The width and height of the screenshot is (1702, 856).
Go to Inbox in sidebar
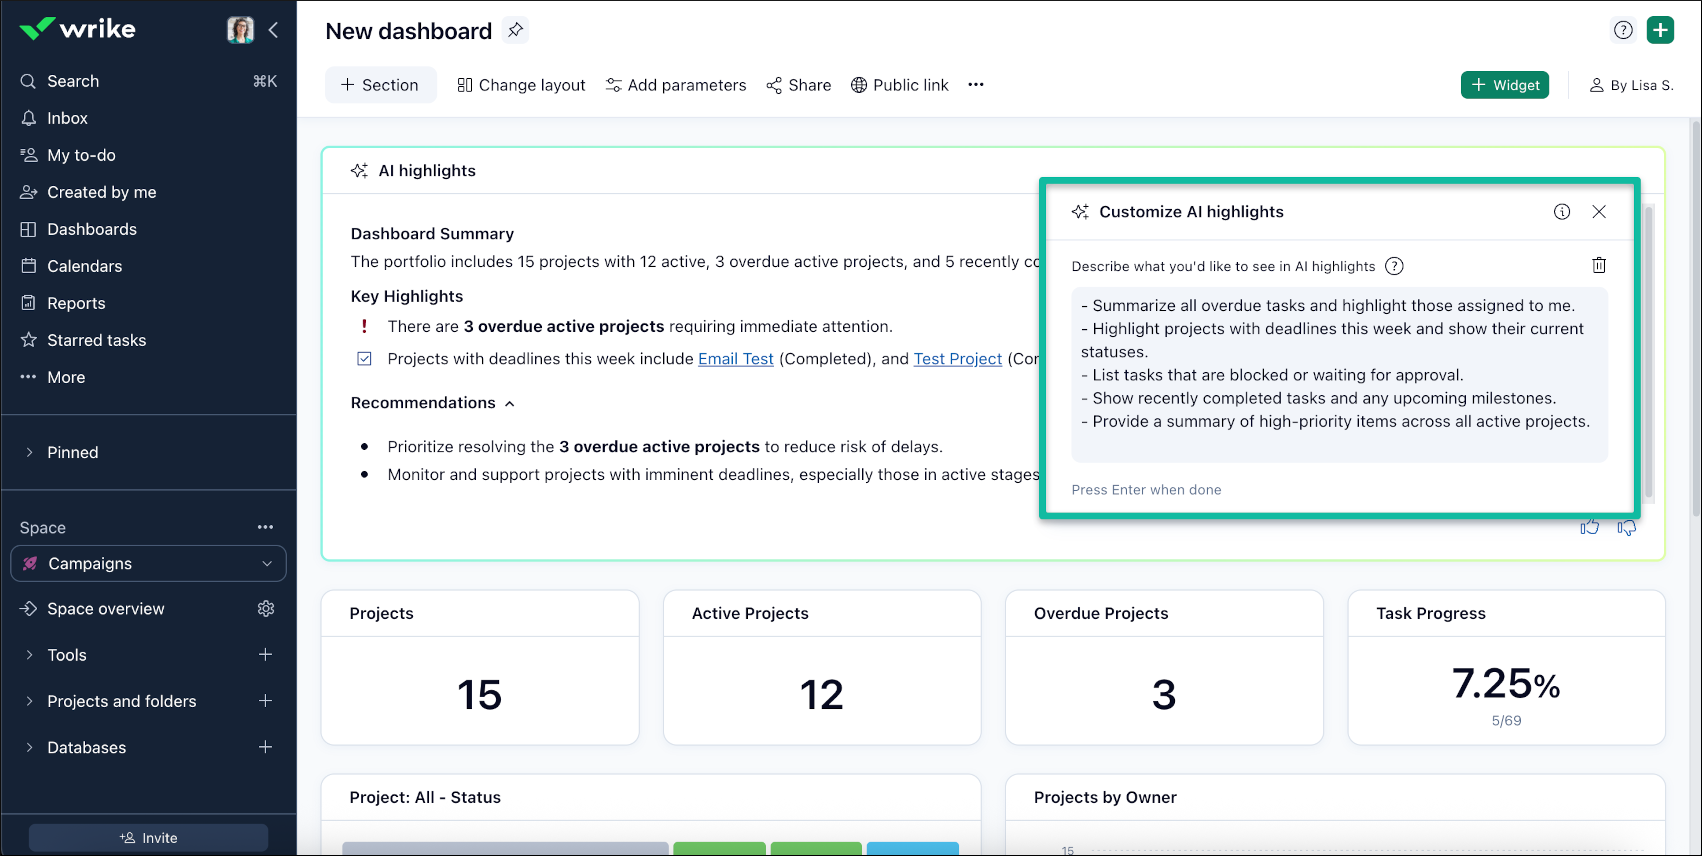point(67,118)
